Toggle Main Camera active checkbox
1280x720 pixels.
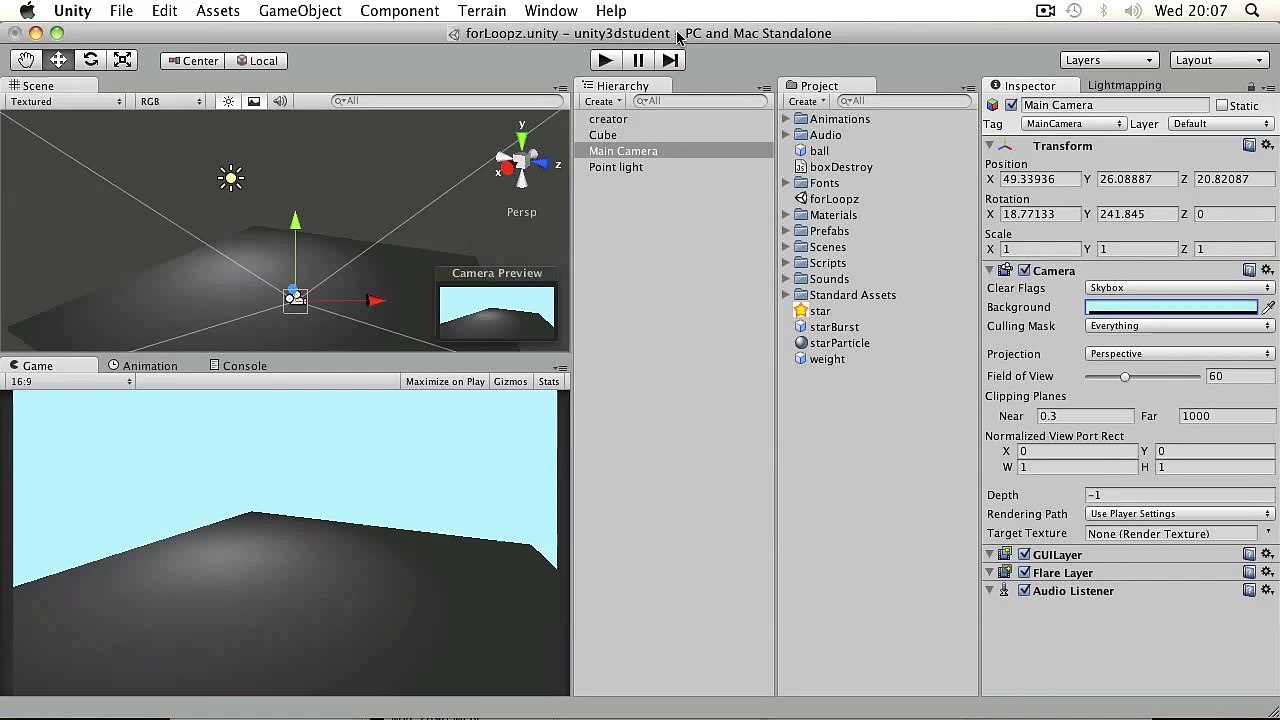(x=1011, y=105)
